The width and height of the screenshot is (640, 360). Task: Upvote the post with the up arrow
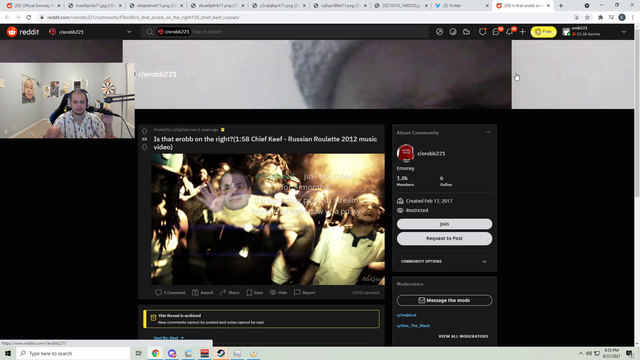[144, 131]
